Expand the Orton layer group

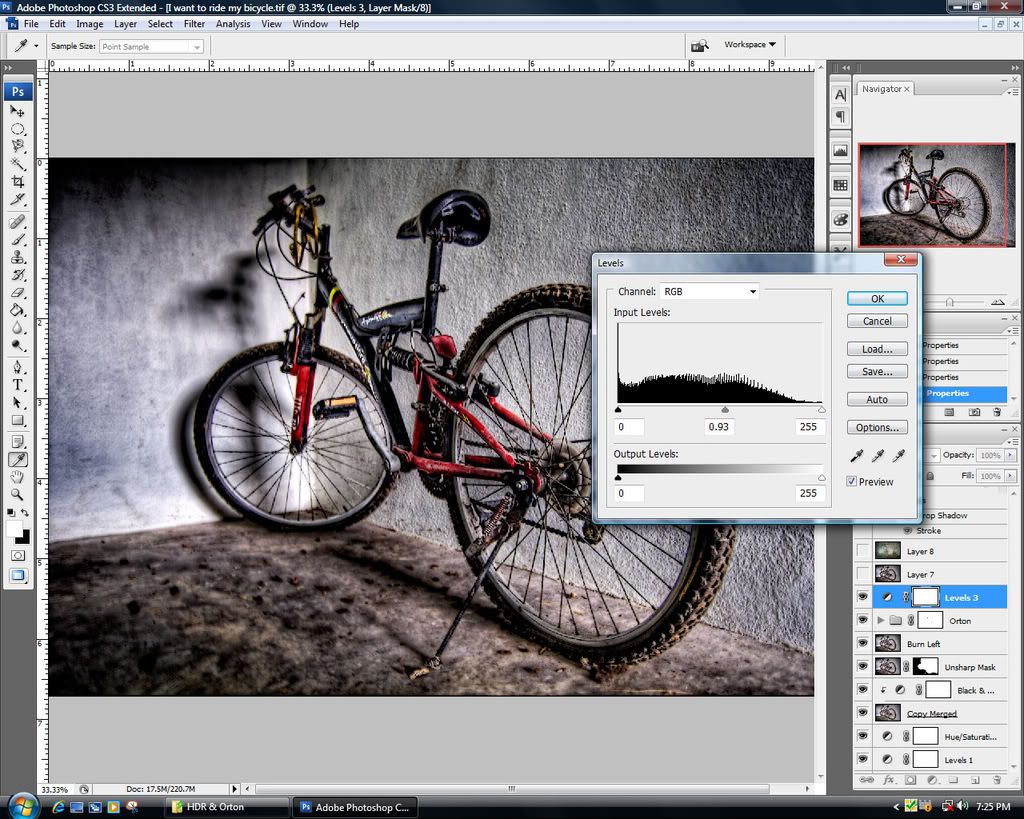[x=880, y=620]
